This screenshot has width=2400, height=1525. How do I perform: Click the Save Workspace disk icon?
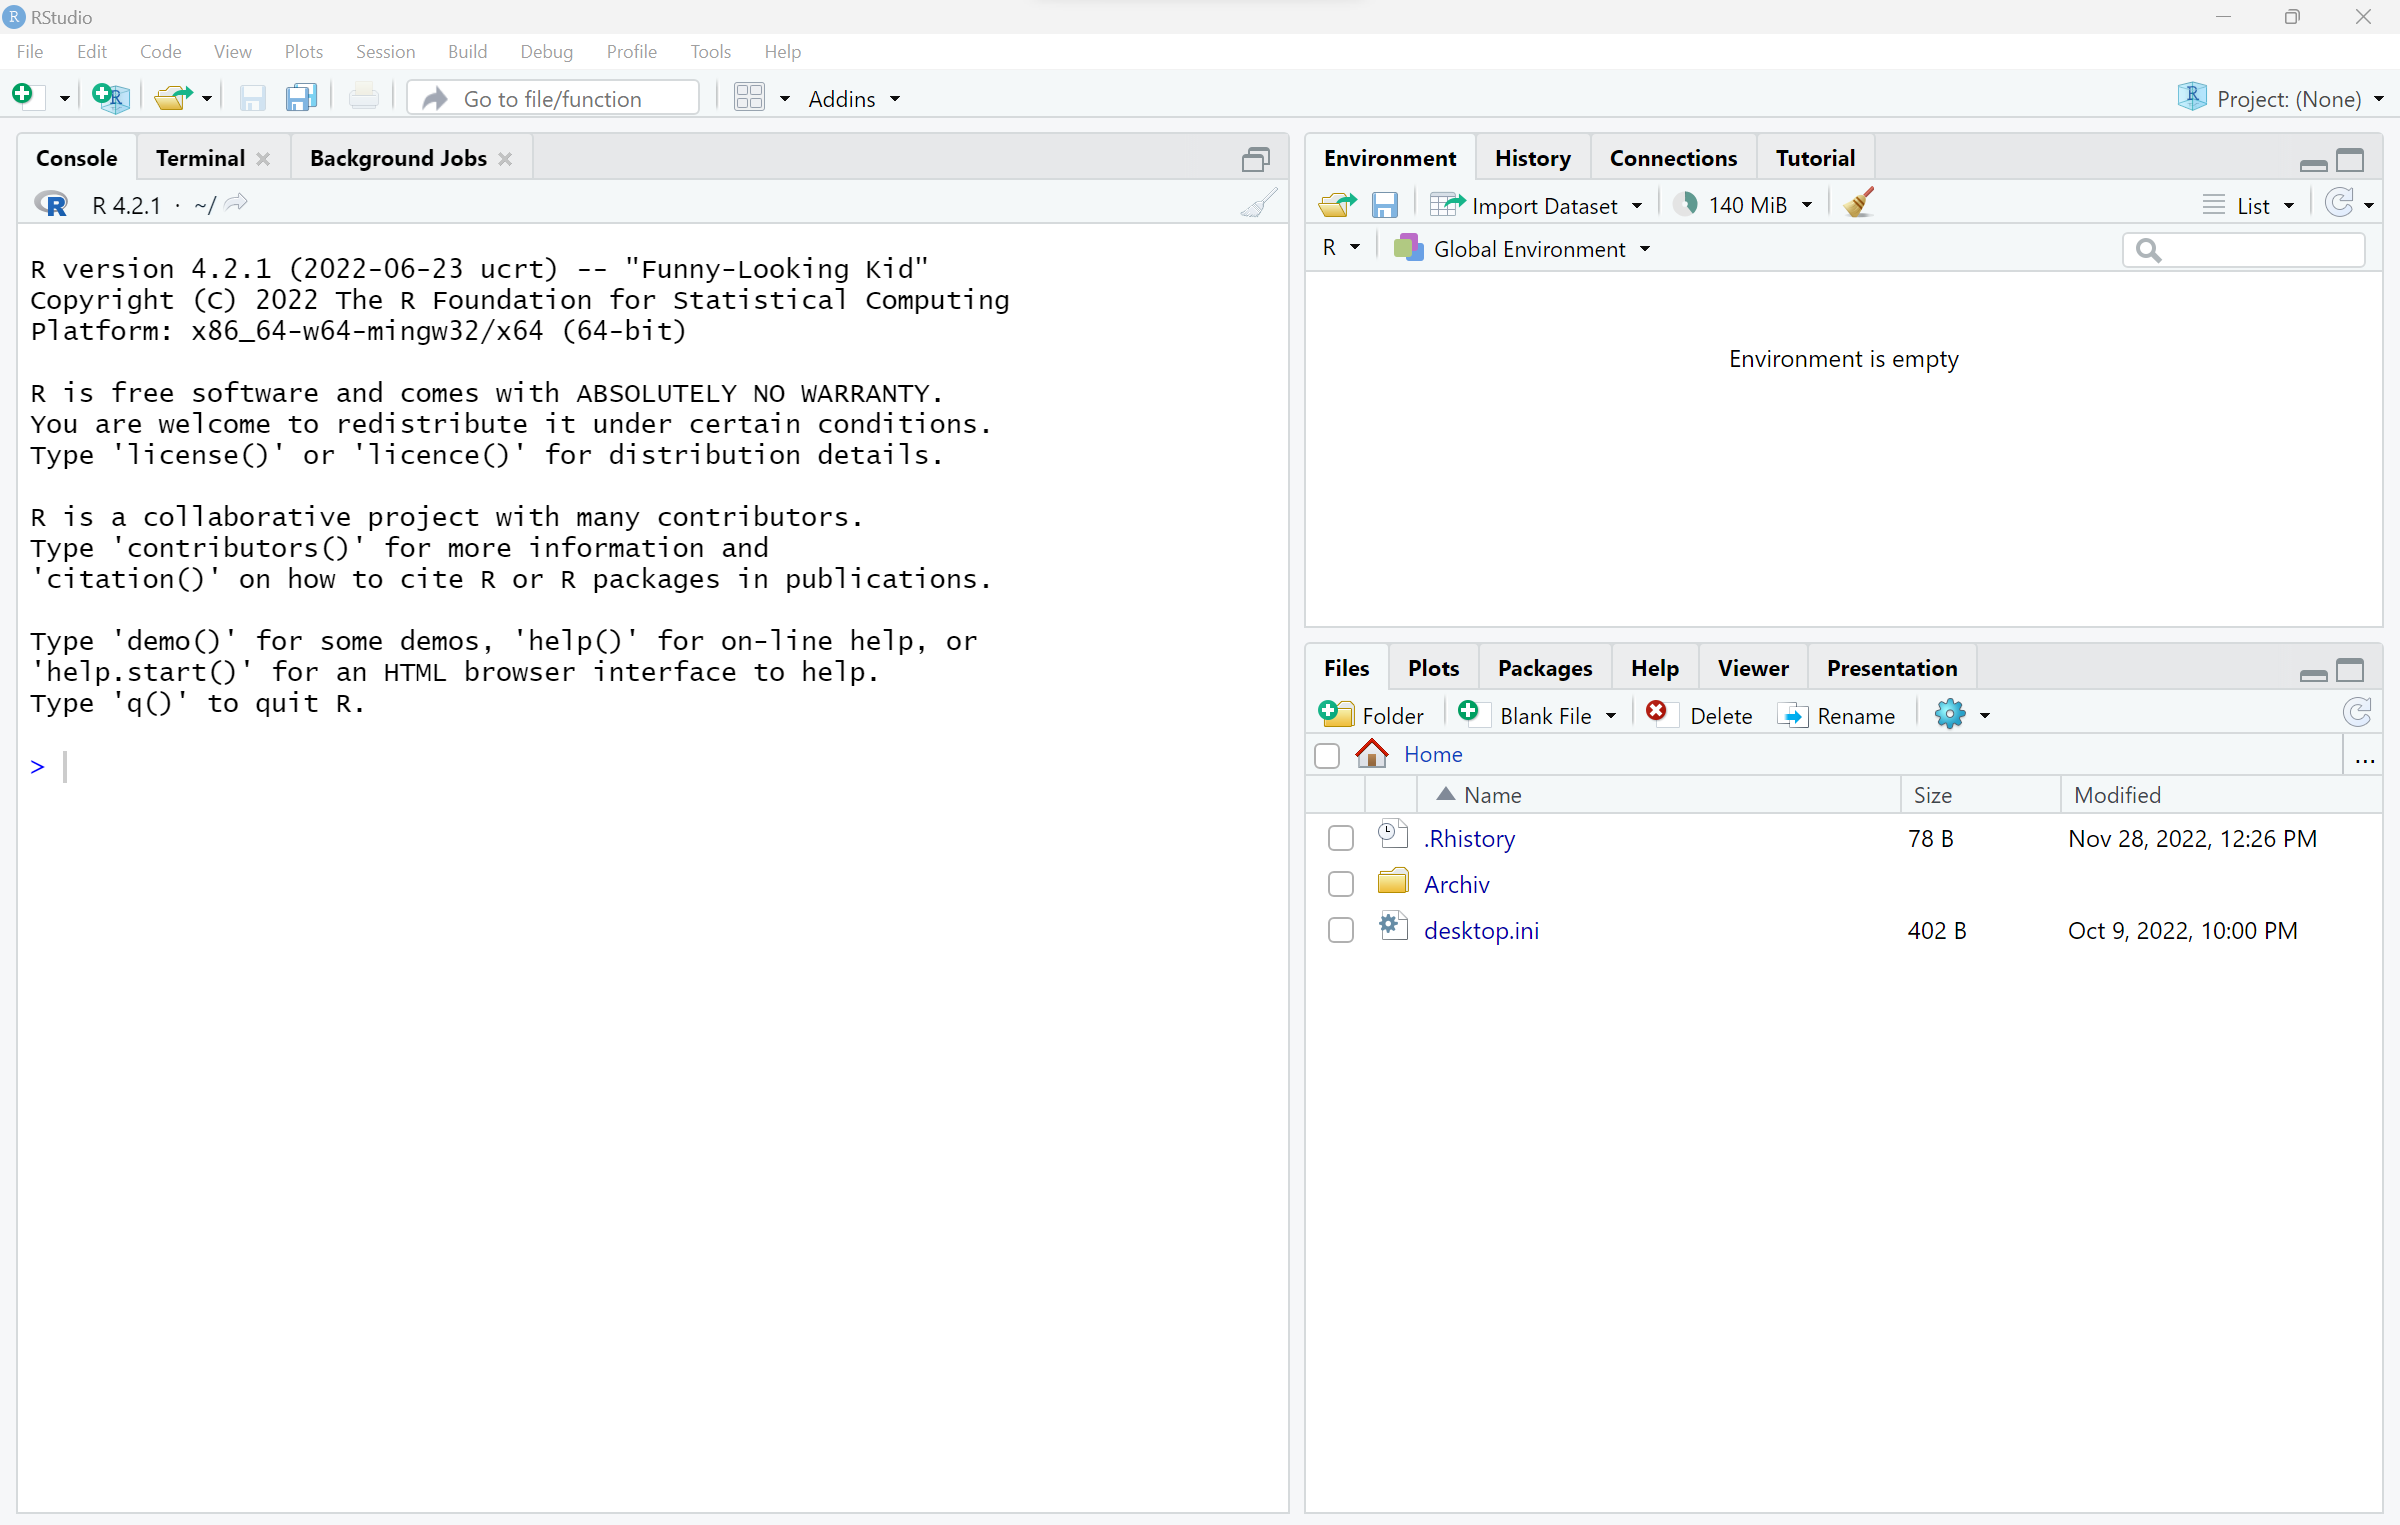coord(1384,205)
